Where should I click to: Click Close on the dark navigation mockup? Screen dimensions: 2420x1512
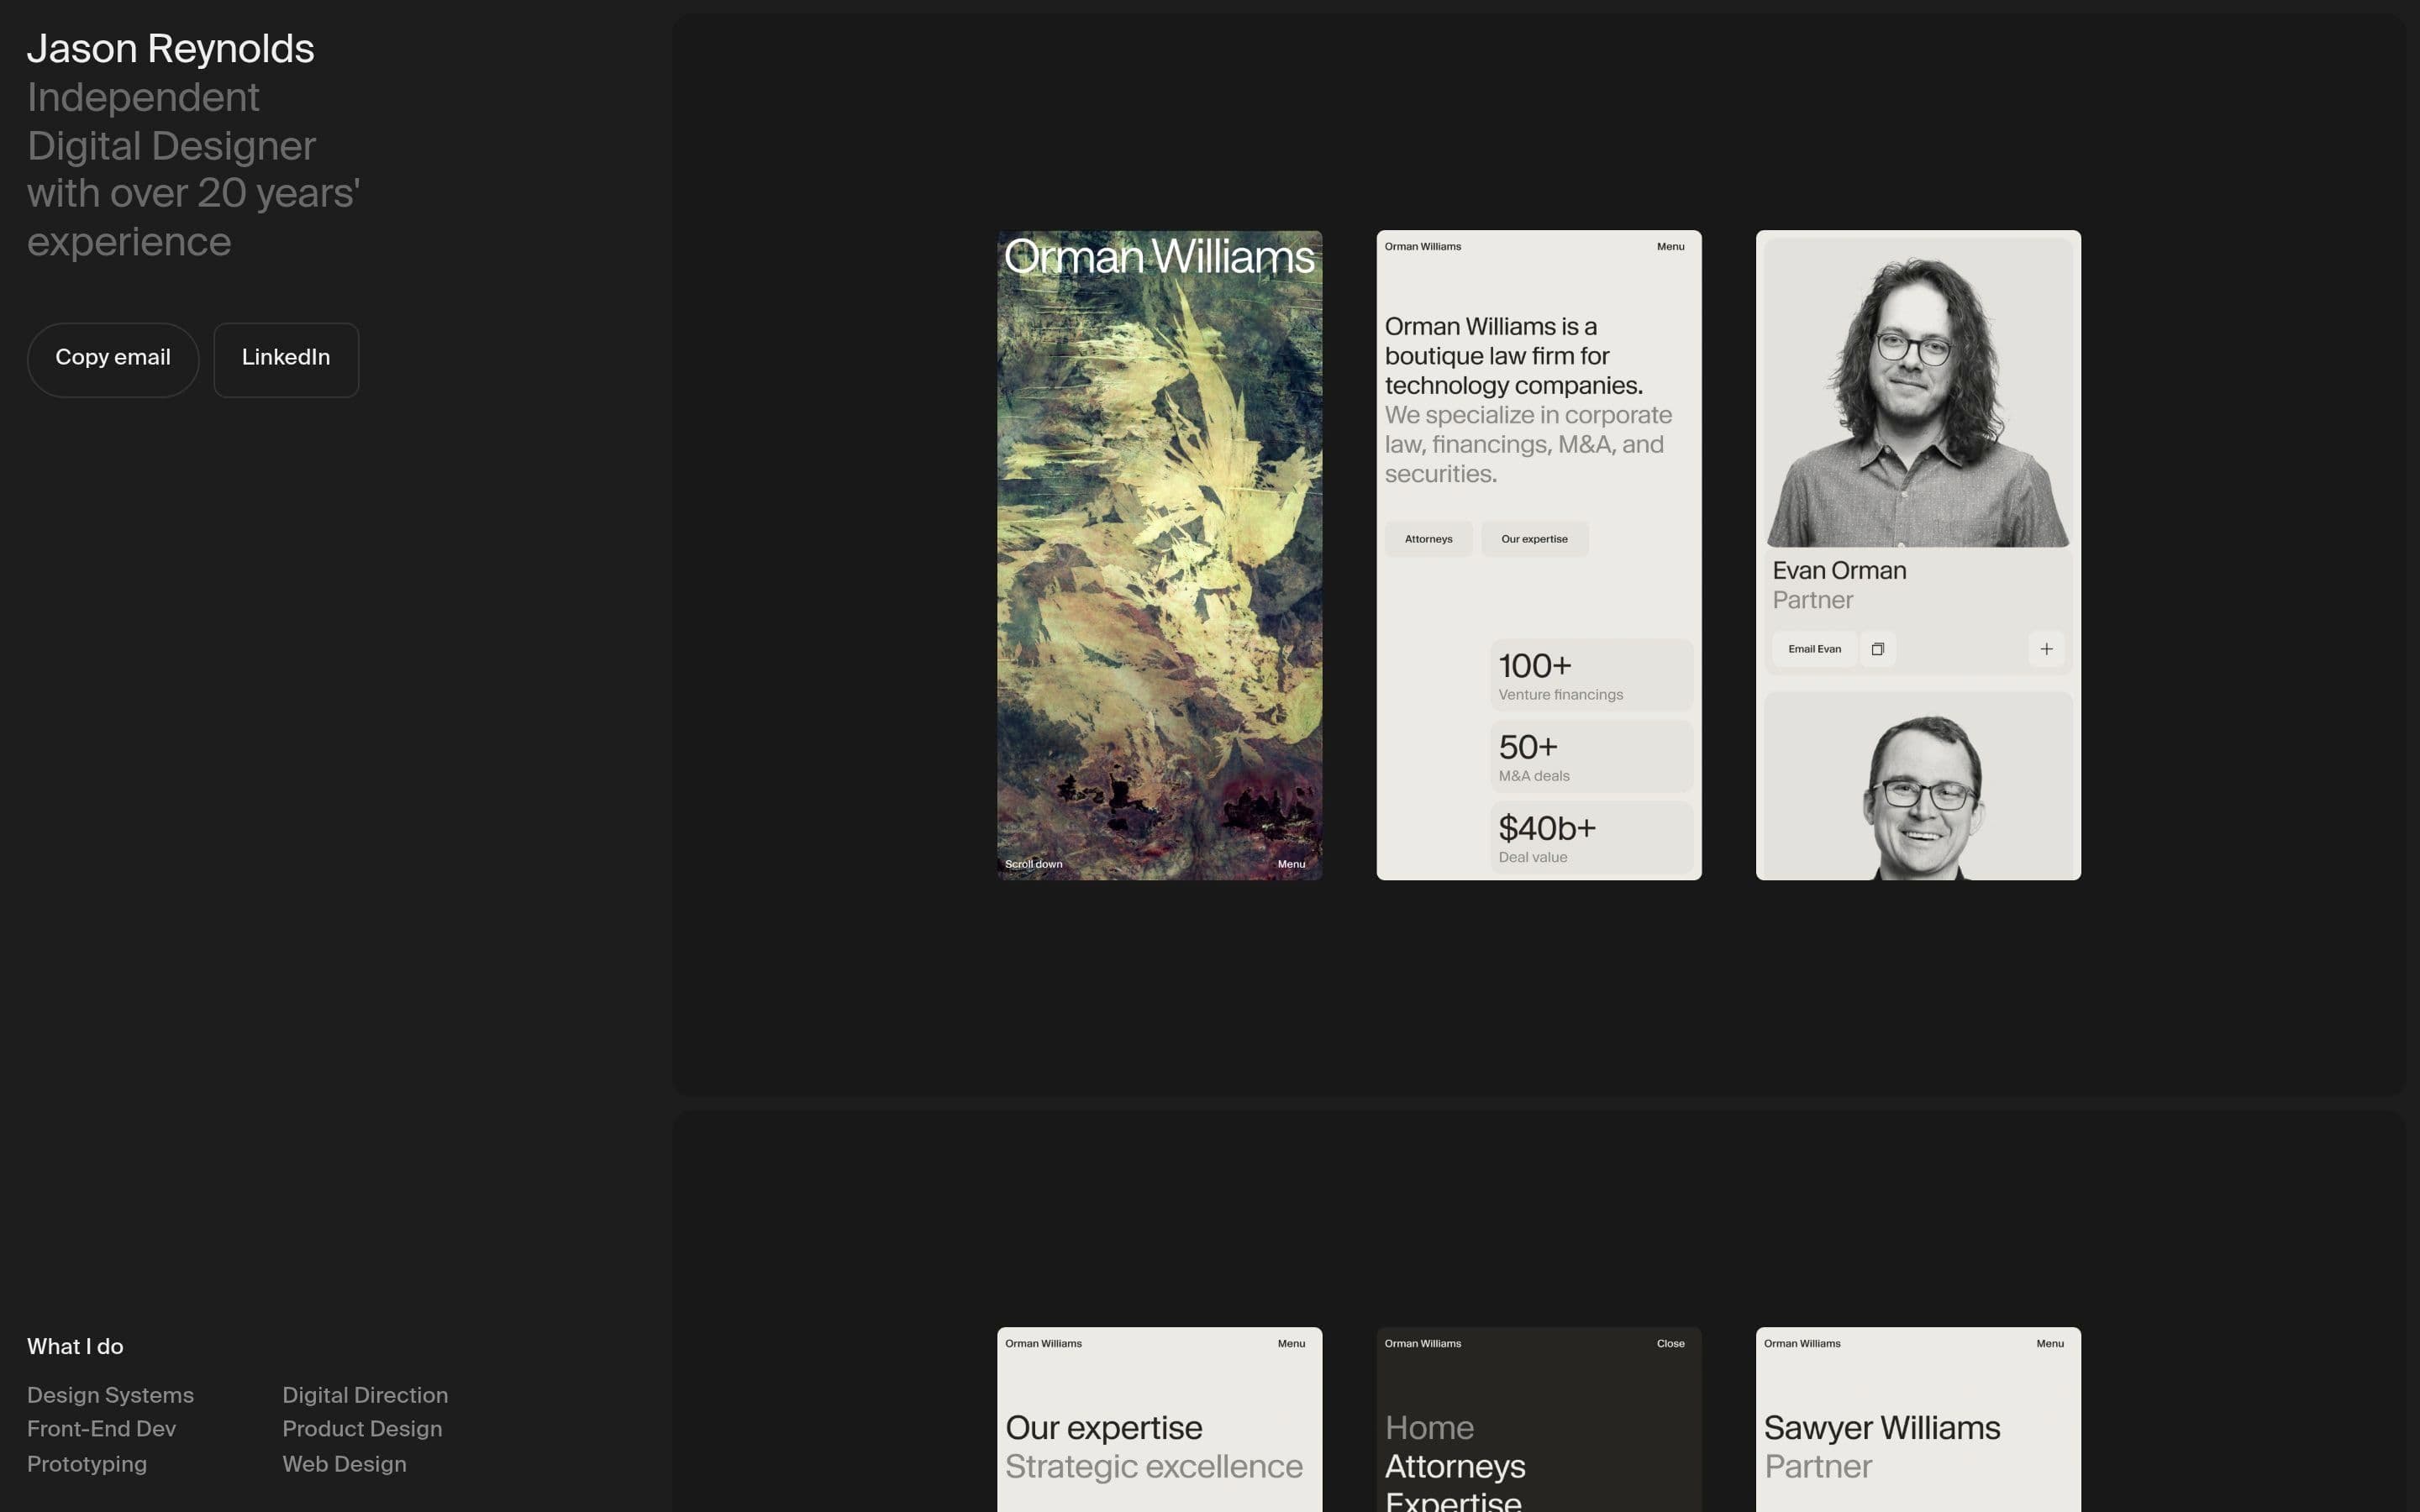(x=1670, y=1343)
